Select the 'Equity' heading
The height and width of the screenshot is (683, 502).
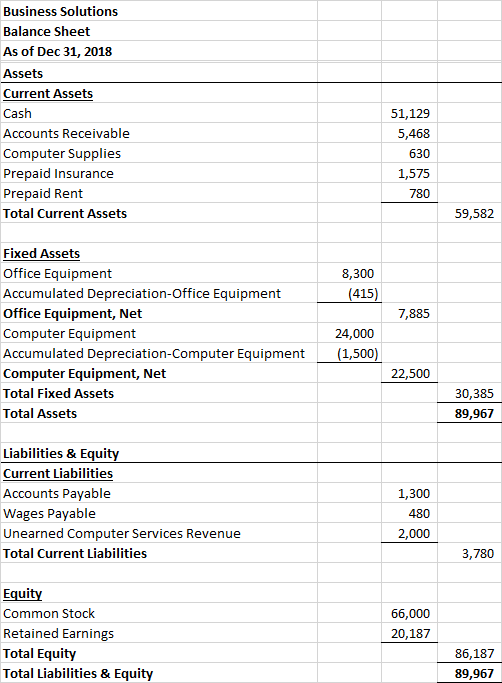(x=23, y=594)
